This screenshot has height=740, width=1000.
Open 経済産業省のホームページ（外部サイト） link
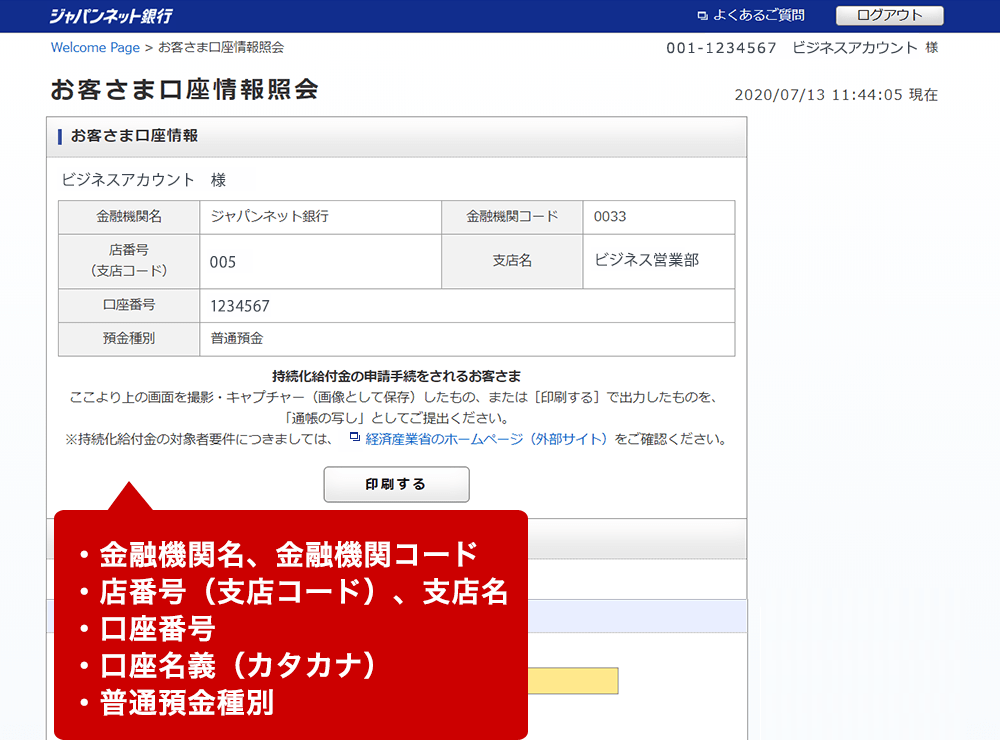point(486,439)
